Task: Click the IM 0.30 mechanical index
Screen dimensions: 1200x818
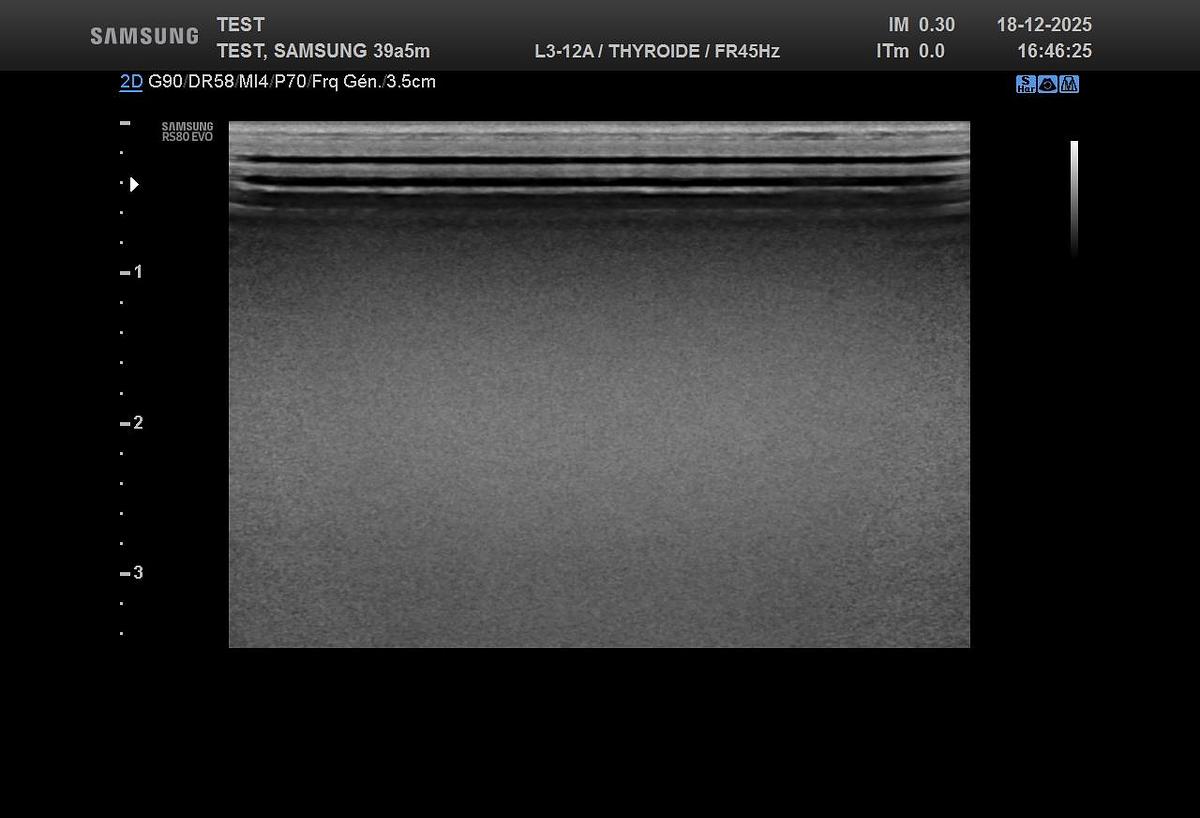Action: 920,25
